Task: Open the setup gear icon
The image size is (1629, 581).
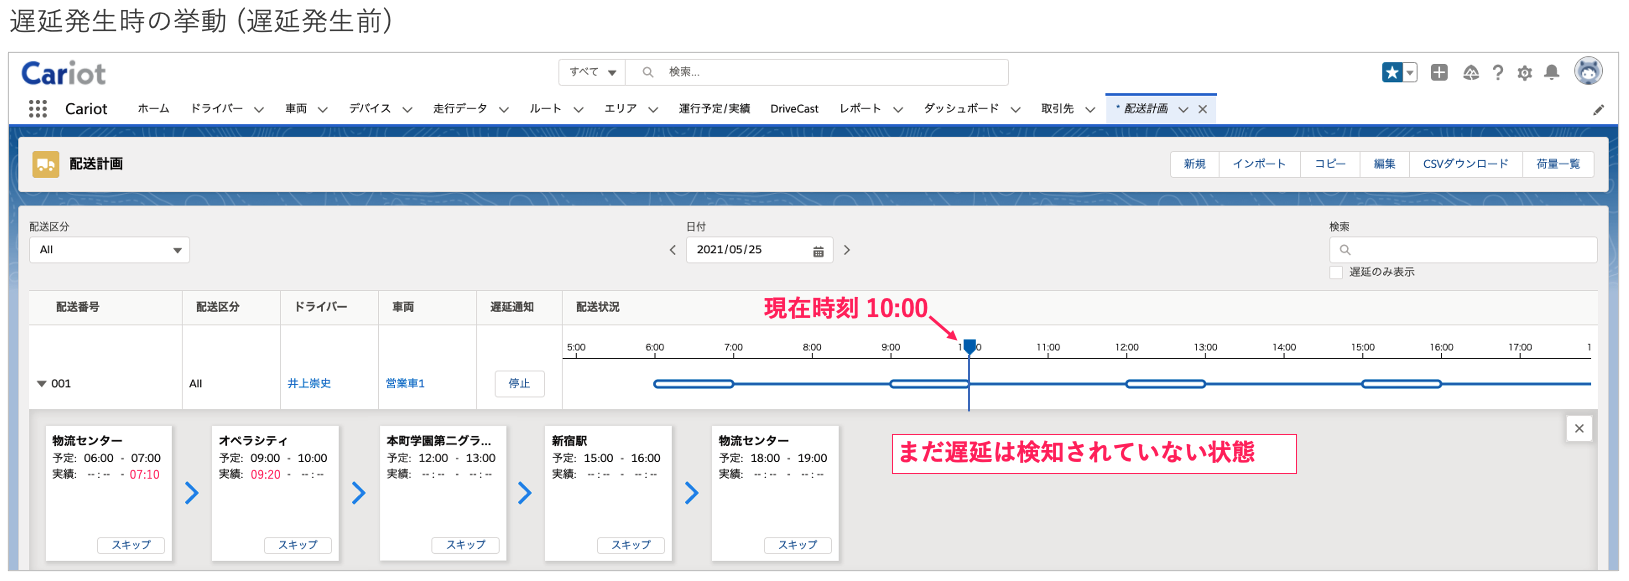Action: (x=1524, y=72)
